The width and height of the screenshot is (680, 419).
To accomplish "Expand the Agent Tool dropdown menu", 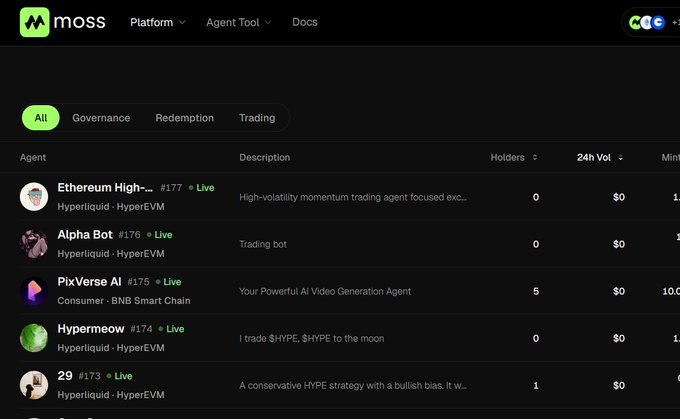I will click(x=239, y=22).
